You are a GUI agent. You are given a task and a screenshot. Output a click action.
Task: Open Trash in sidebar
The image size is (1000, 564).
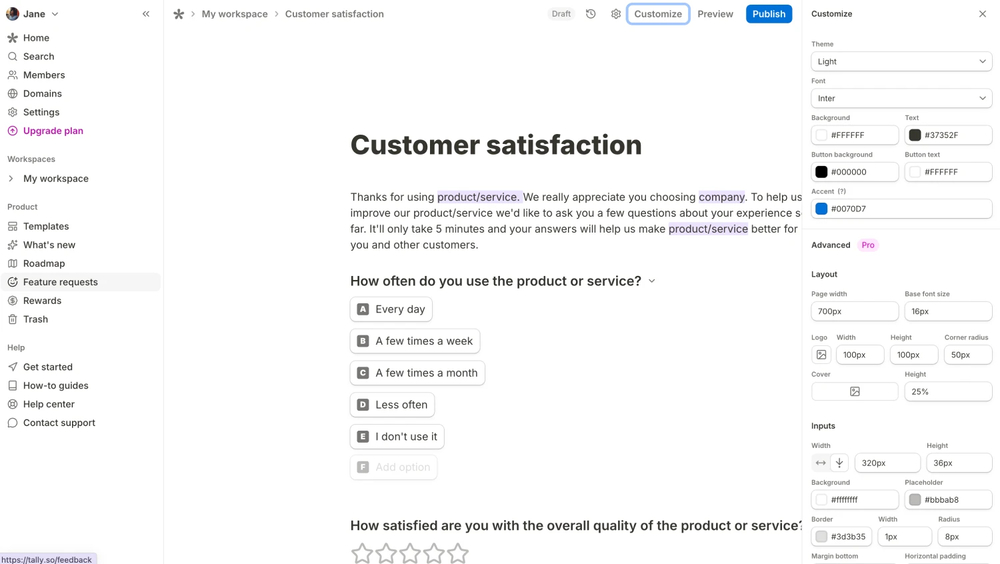tap(36, 320)
